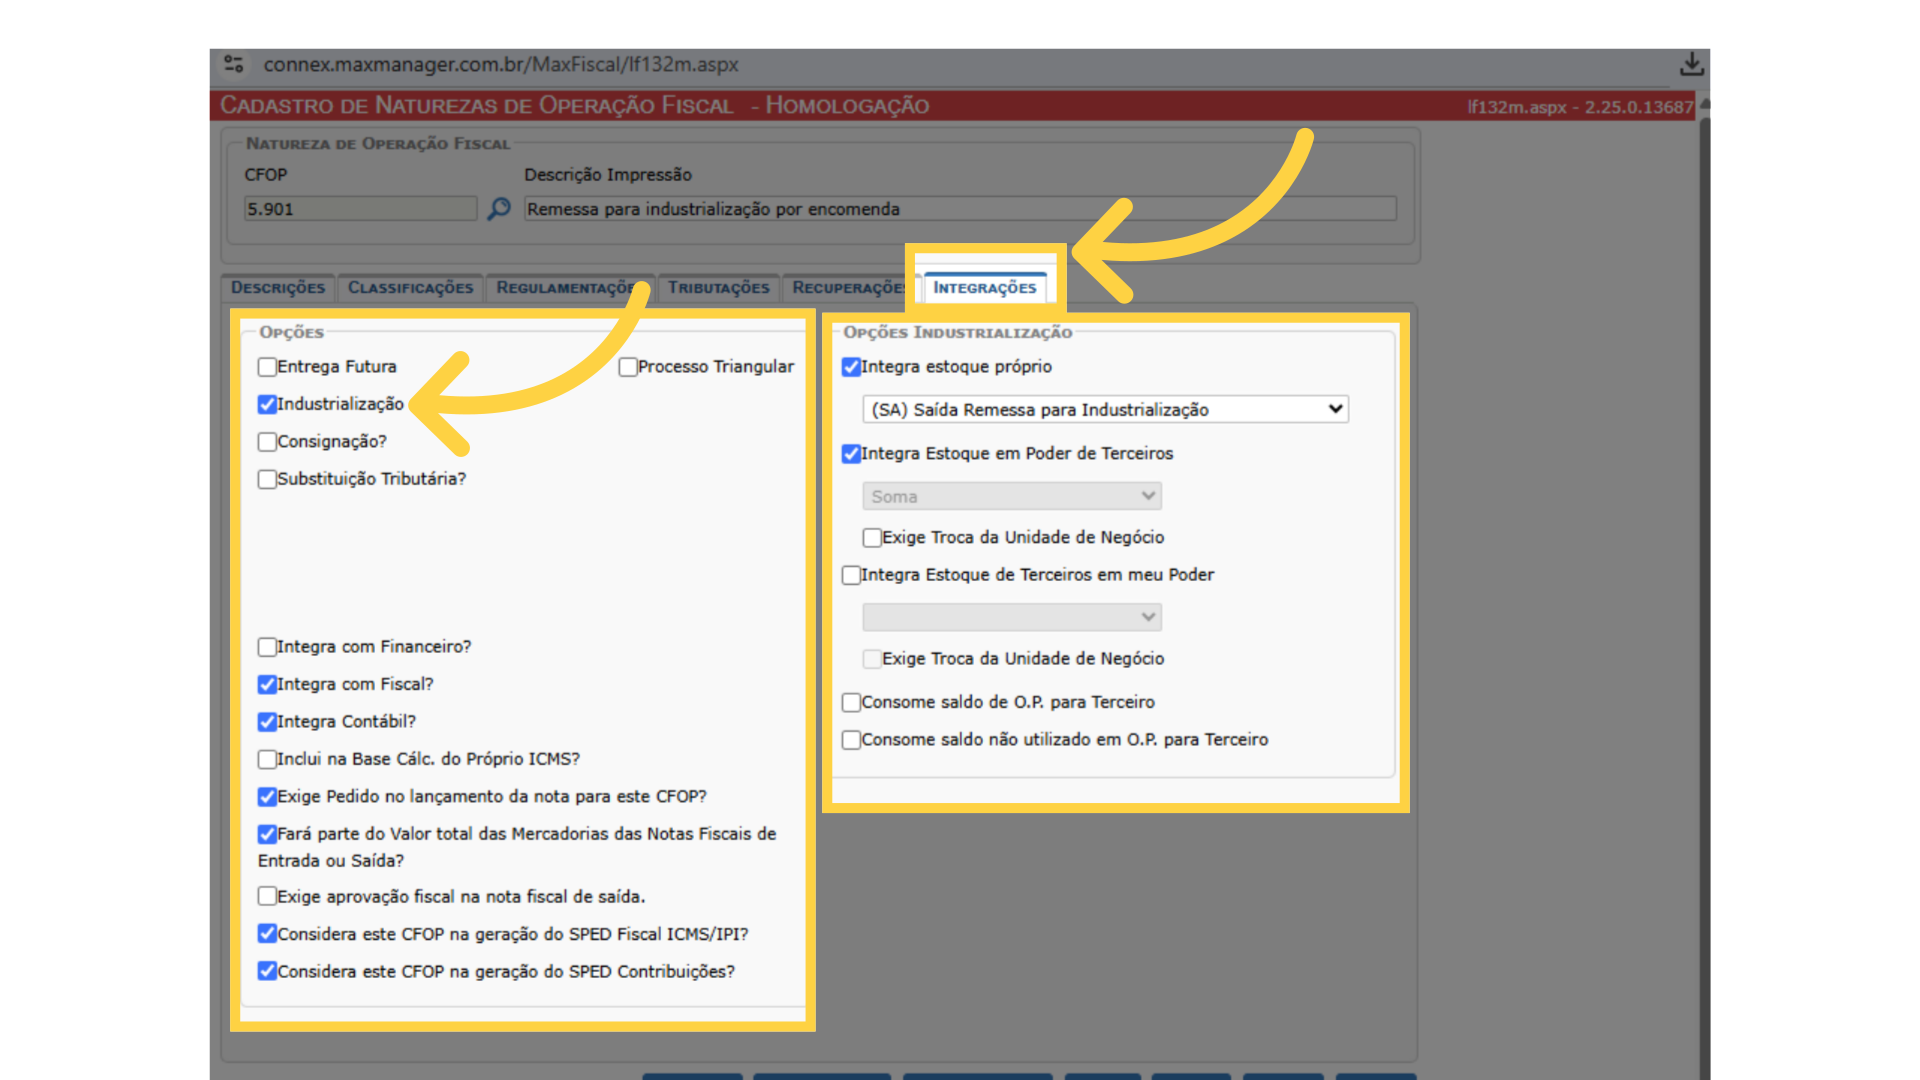The width and height of the screenshot is (1920, 1080).
Task: Open site permissions icon in address bar
Action: point(234,64)
